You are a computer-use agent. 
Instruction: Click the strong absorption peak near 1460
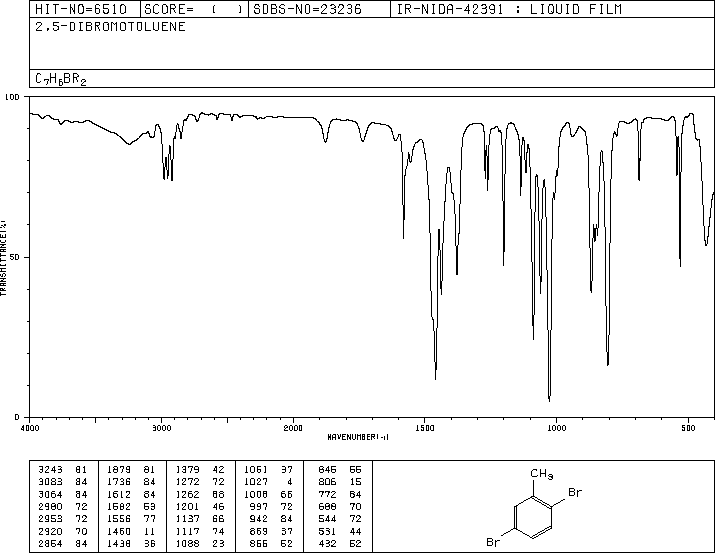[435, 377]
